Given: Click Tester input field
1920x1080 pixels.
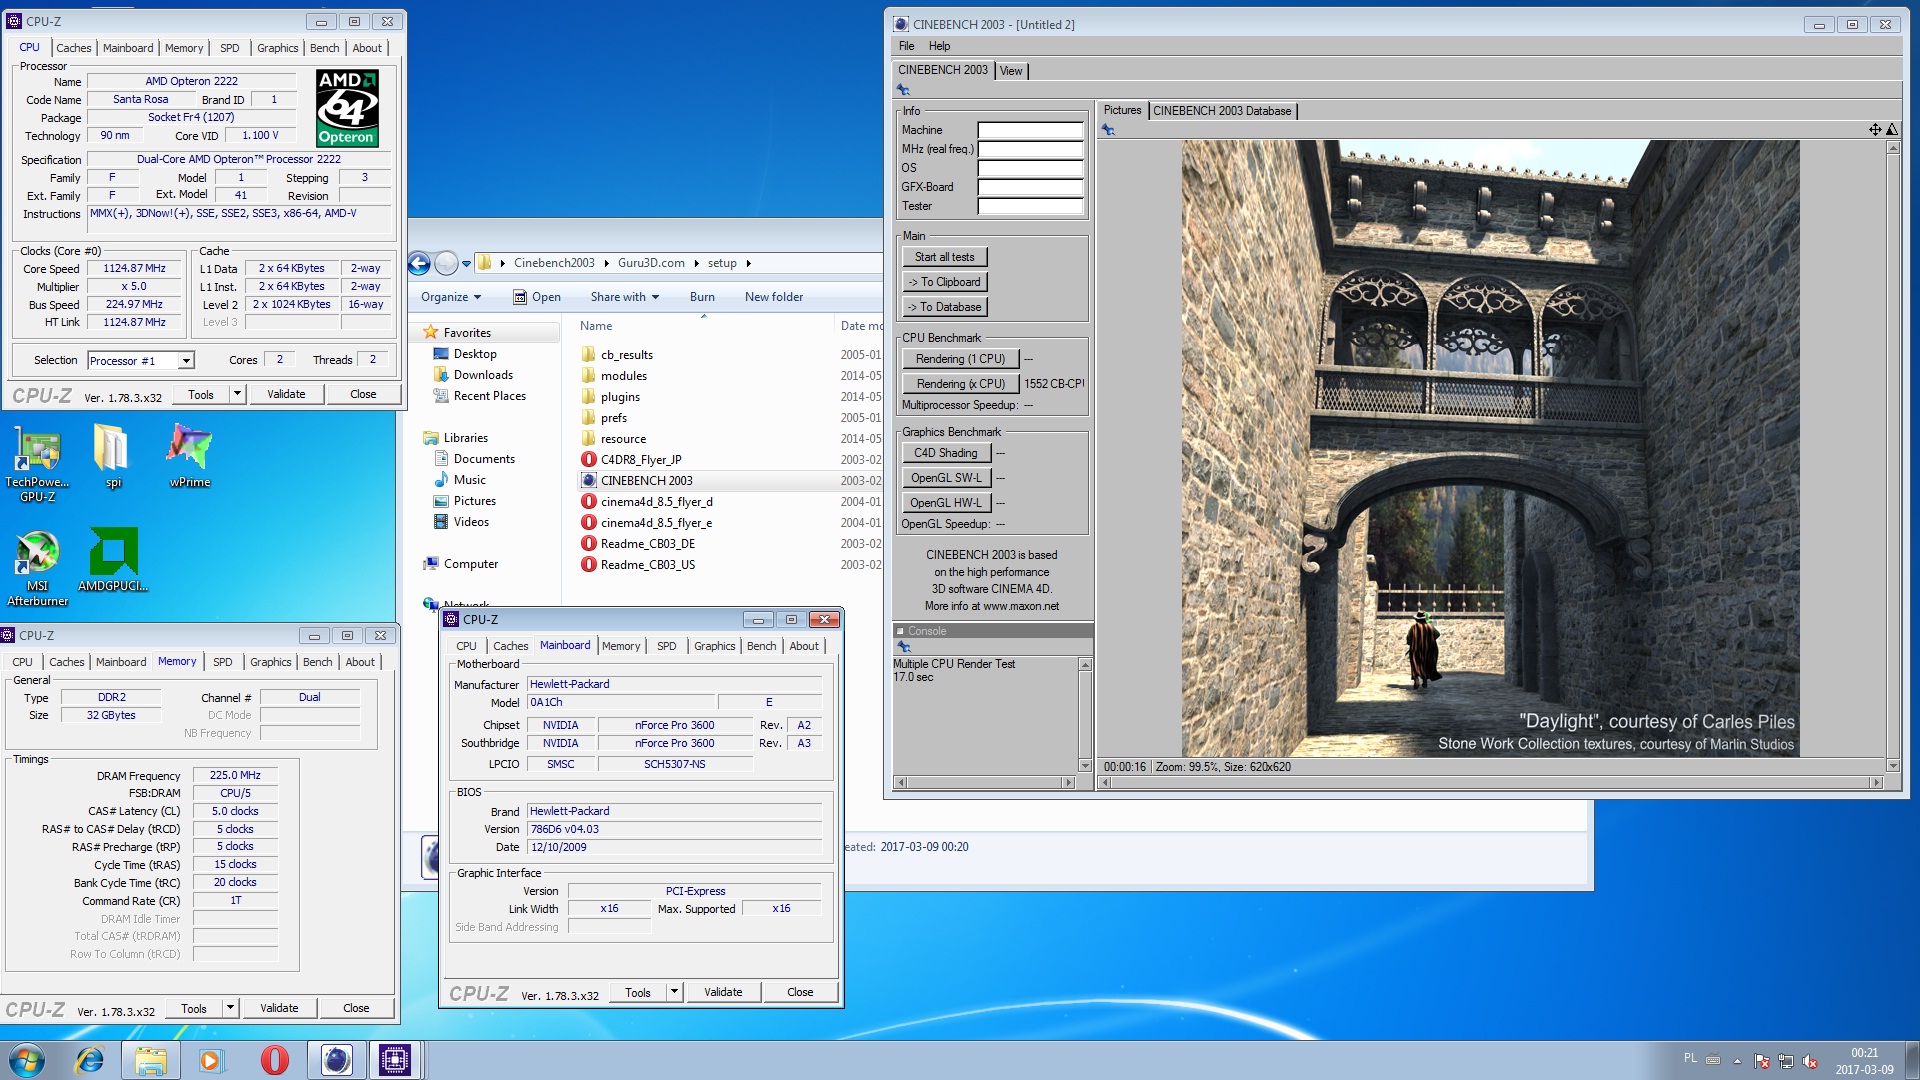Looking at the screenshot, I should click(1030, 206).
